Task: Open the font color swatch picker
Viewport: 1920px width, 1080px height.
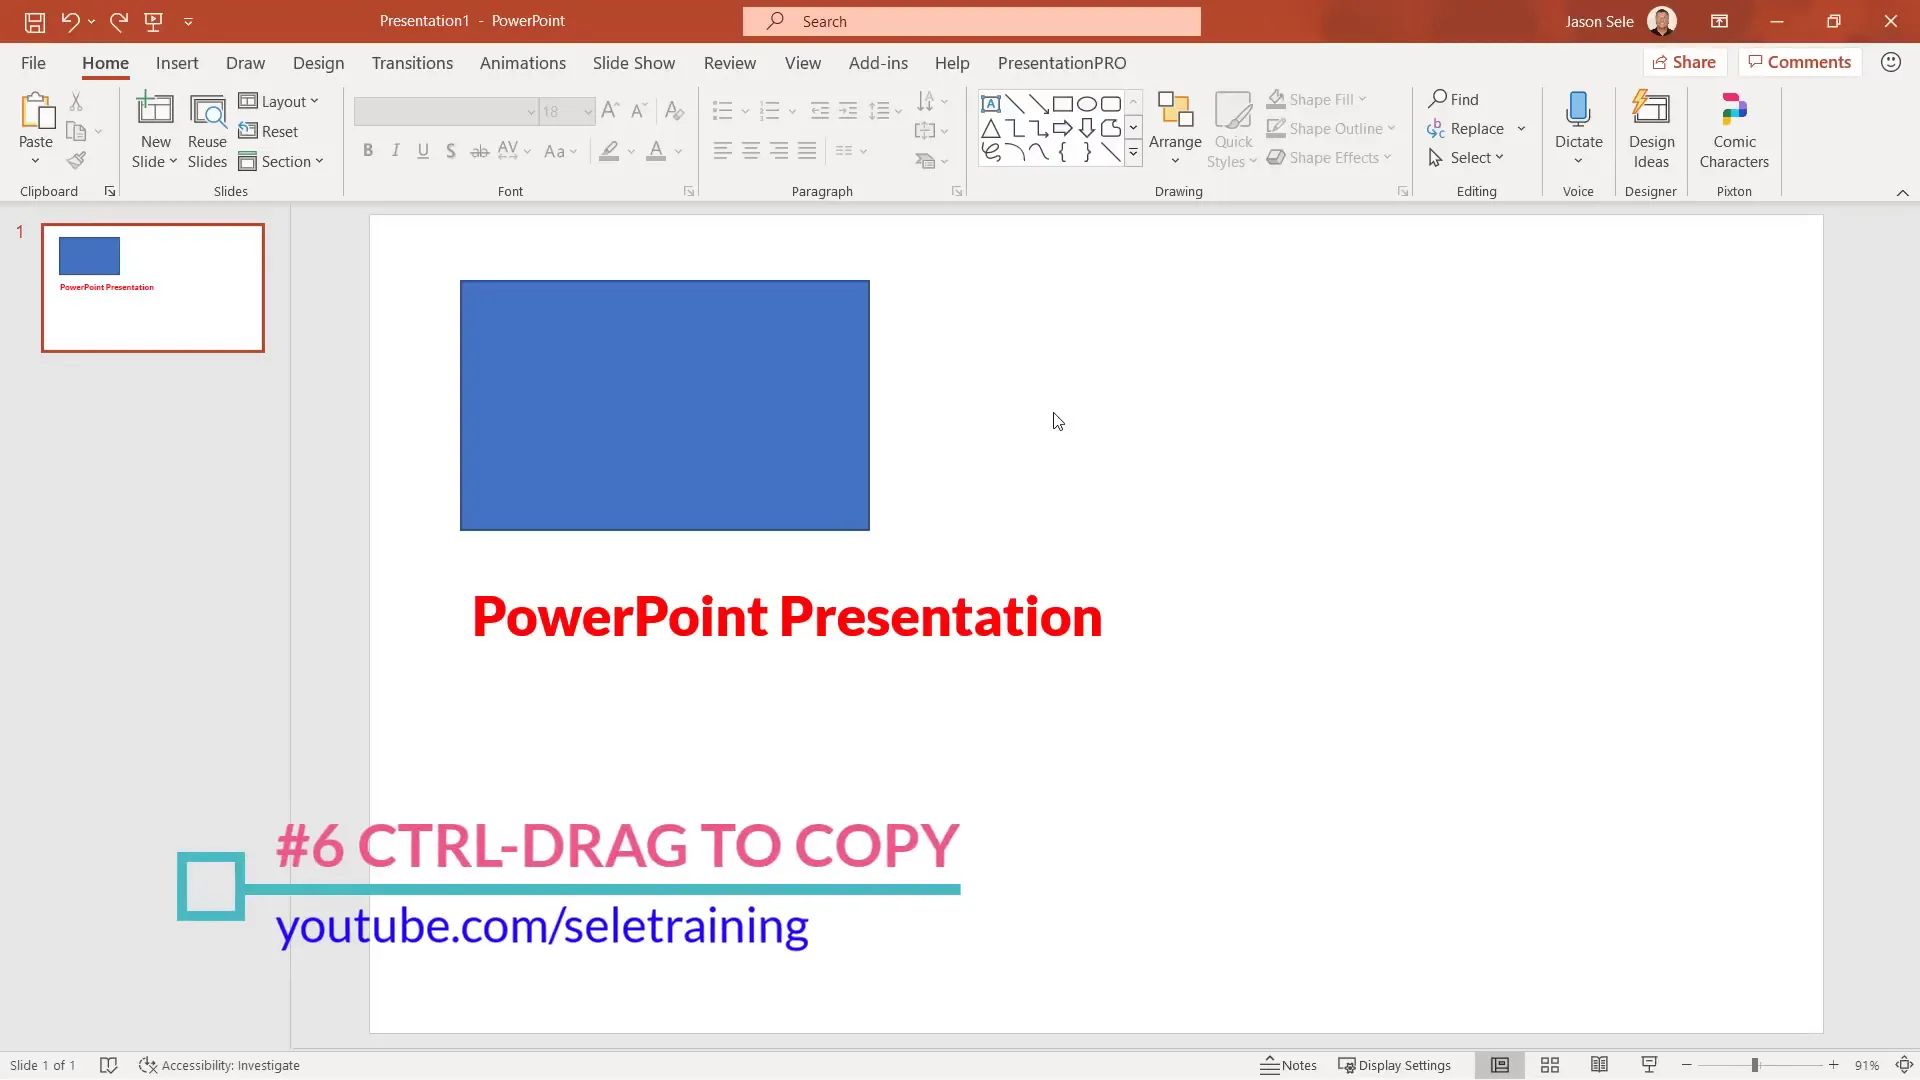Action: (678, 151)
